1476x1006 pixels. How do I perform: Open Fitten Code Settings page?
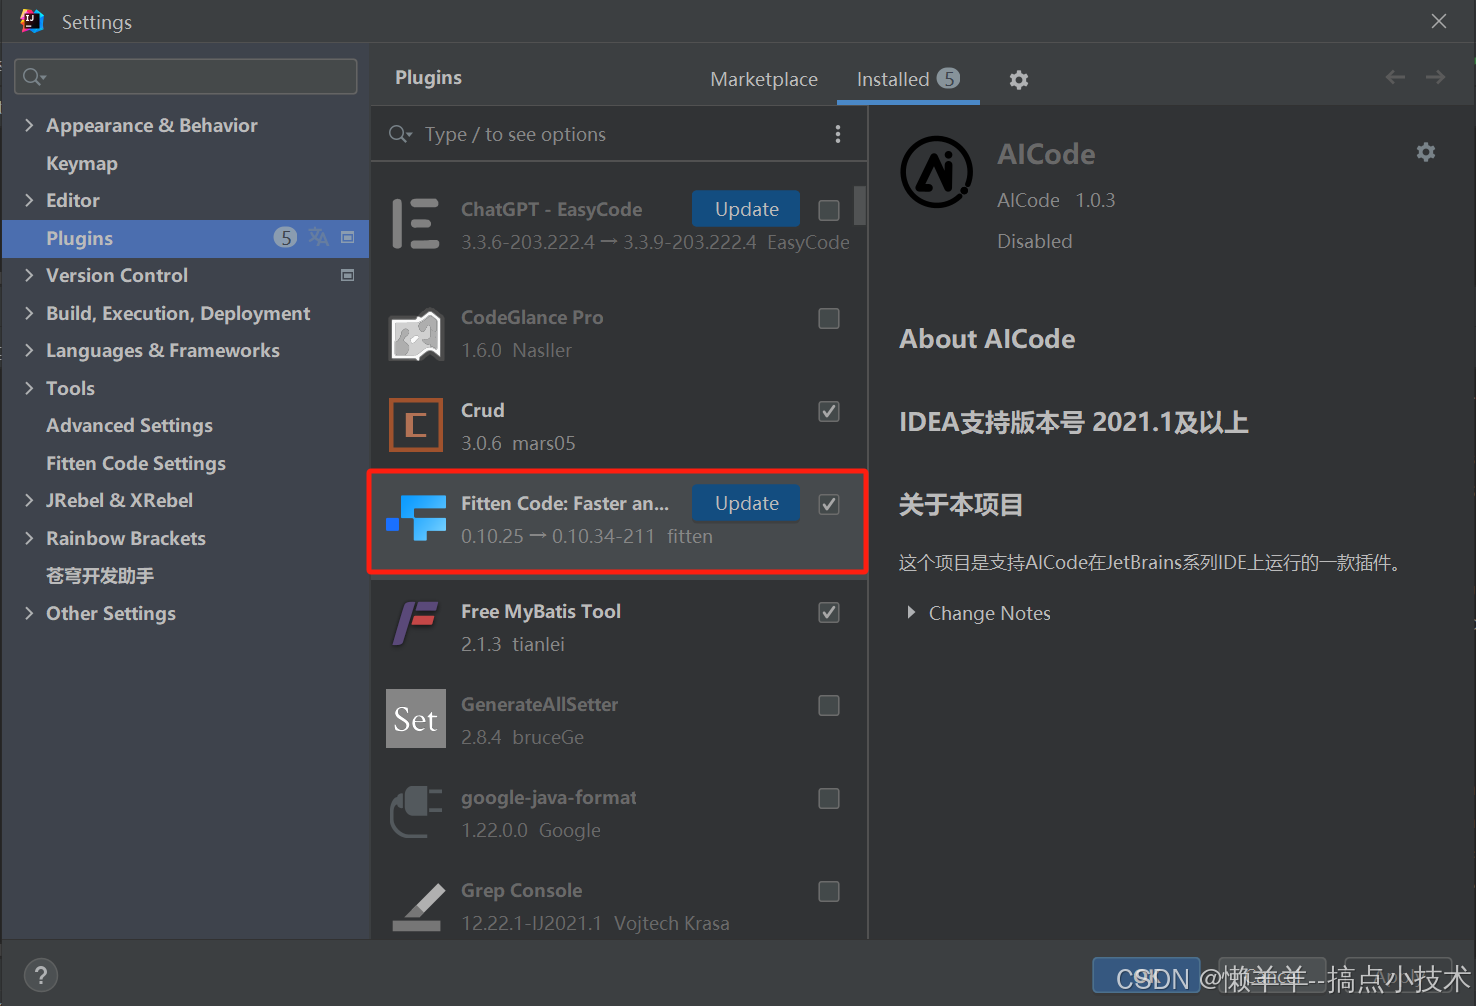(136, 463)
